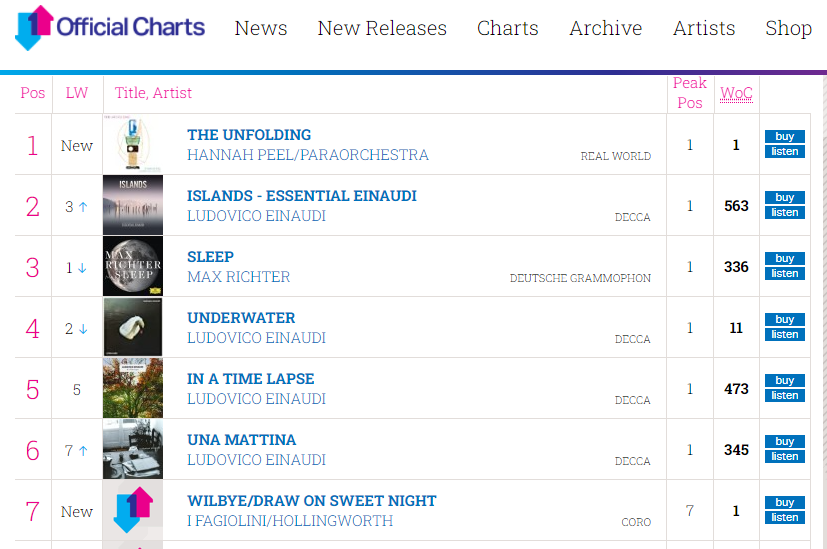This screenshot has height=549, width=827.
Task: Open the News menu item
Action: tap(261, 28)
